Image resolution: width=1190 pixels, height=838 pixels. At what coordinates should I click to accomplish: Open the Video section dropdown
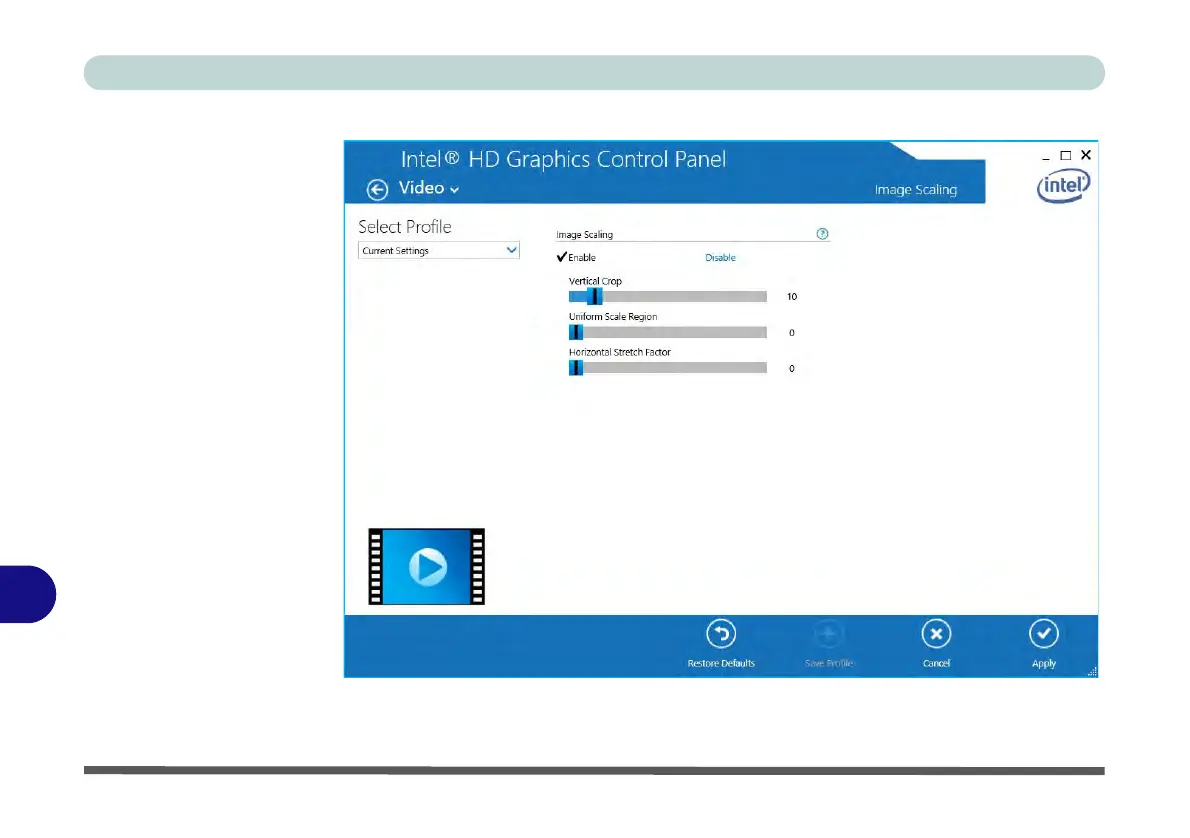429,188
